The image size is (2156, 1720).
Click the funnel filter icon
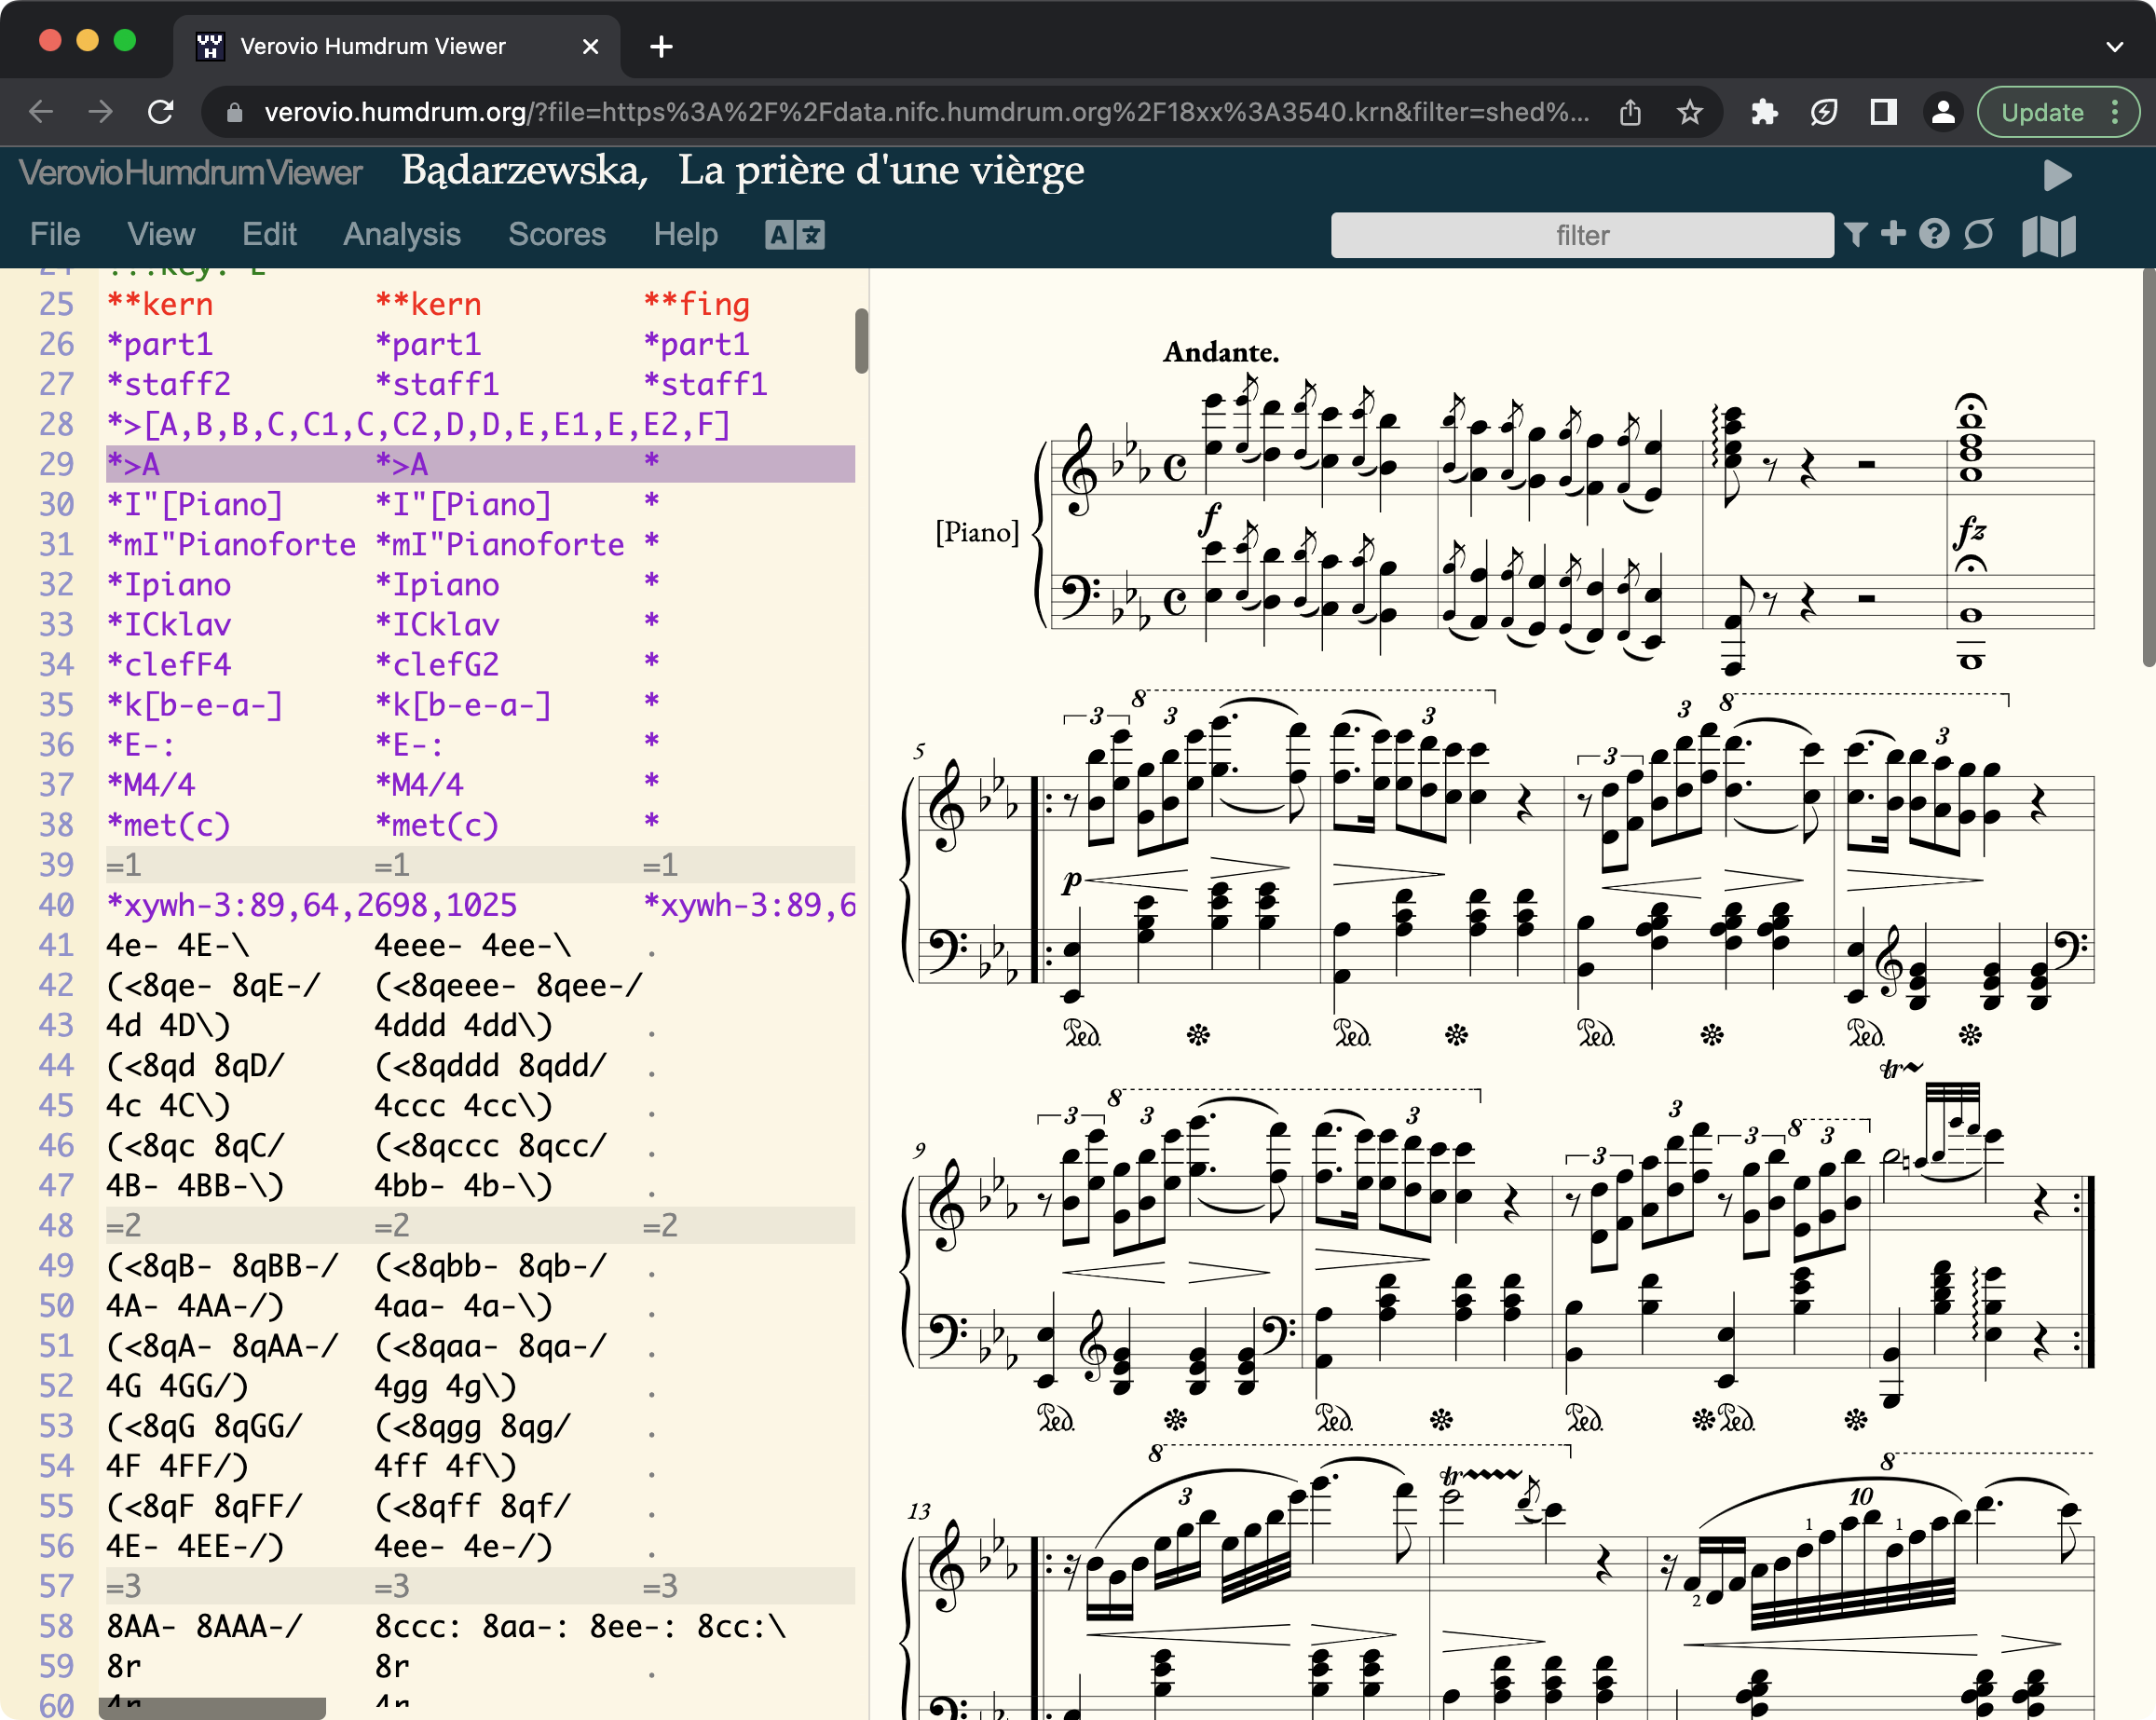[1855, 234]
